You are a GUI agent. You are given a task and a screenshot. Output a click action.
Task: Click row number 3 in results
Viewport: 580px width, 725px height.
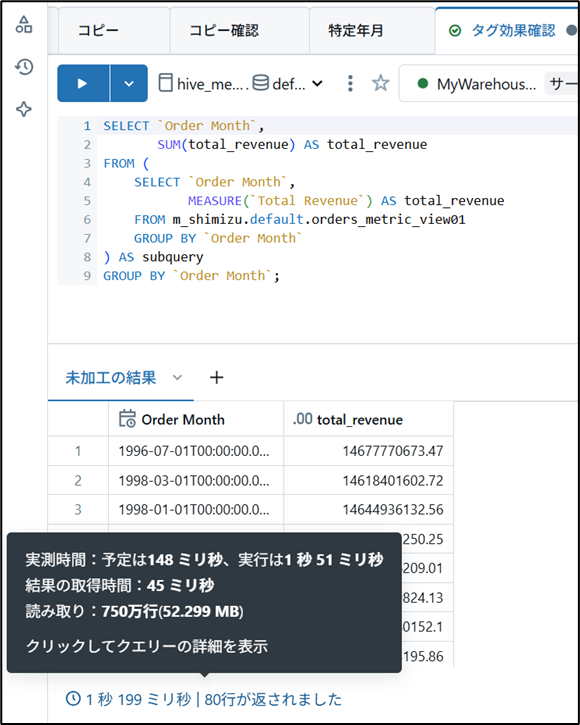(78, 510)
